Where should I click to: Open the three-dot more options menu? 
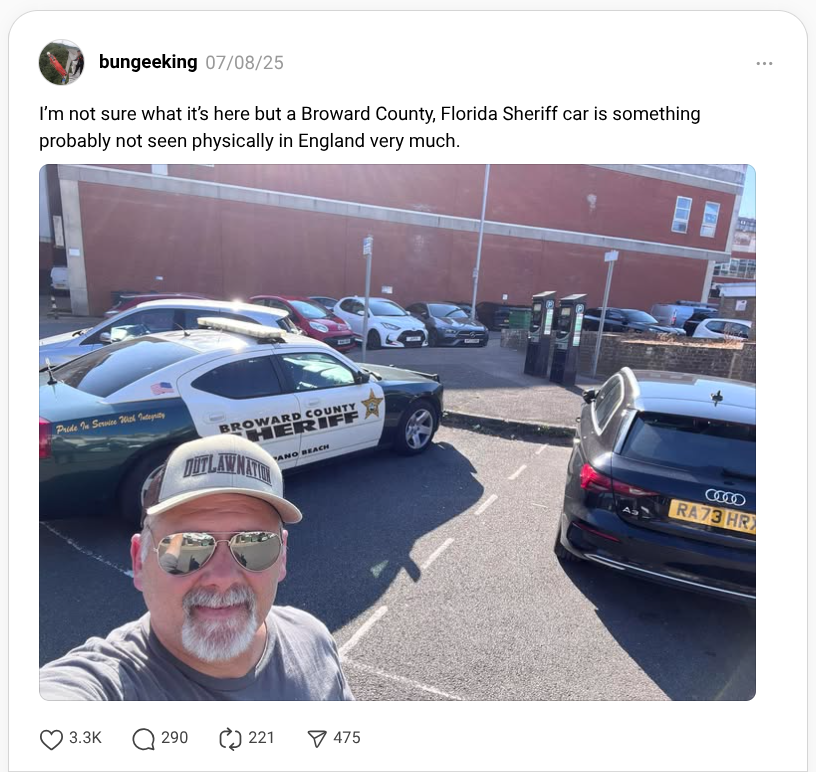(764, 64)
